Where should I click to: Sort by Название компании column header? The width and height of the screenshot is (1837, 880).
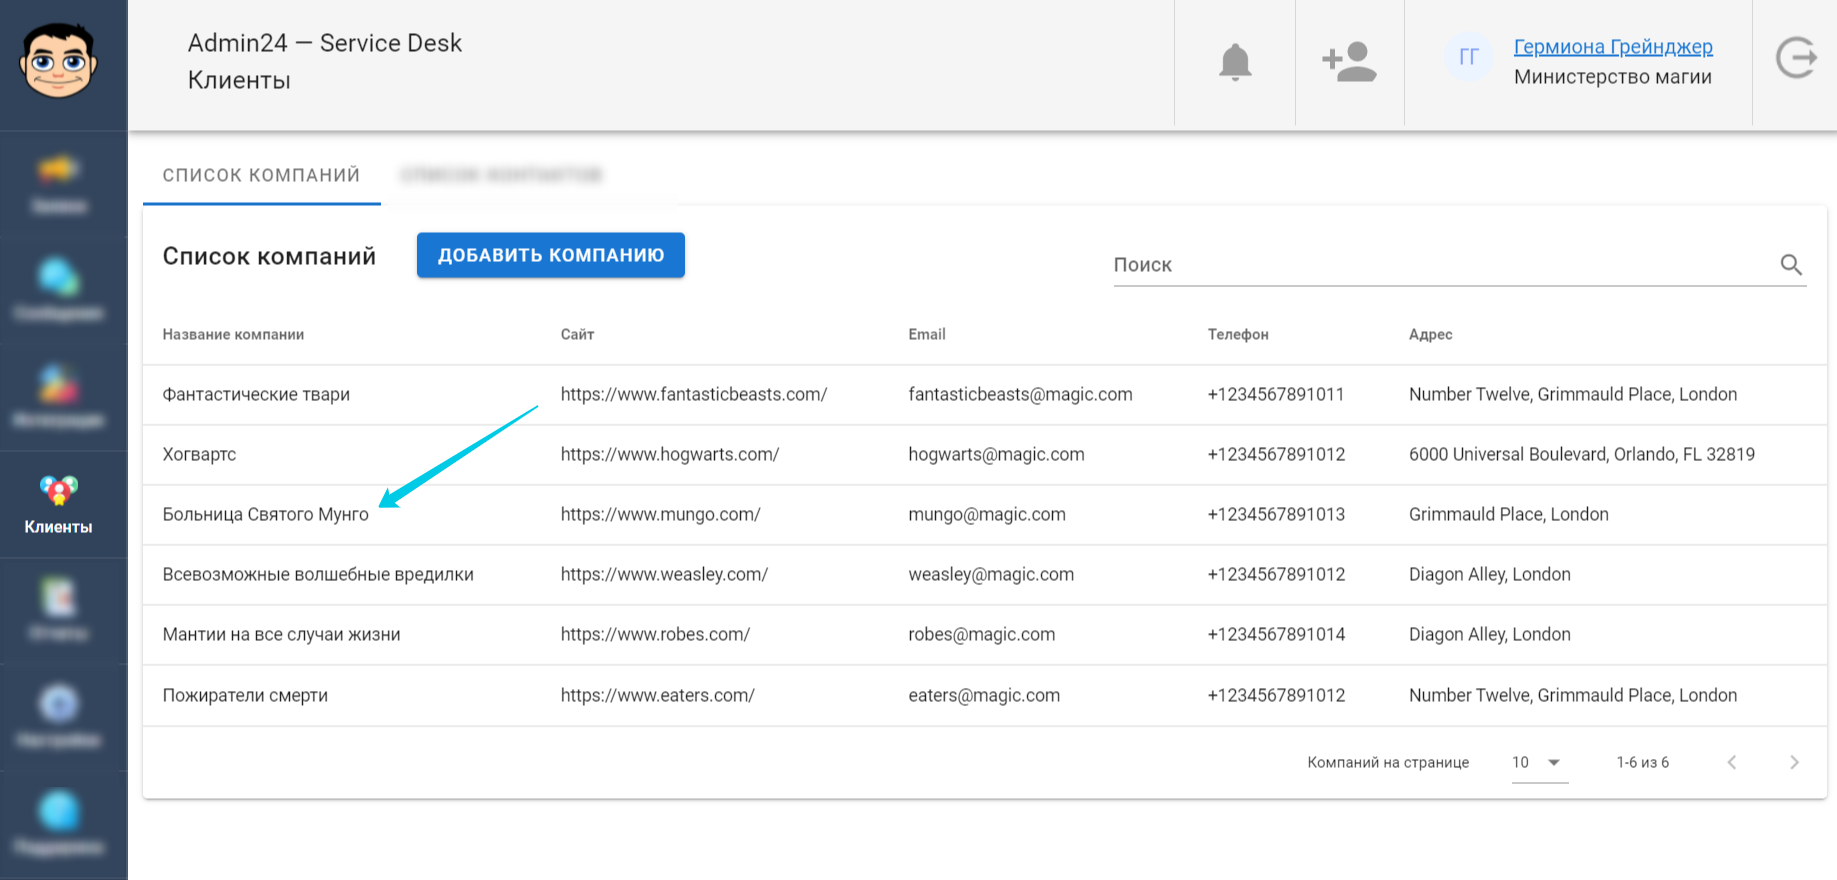click(233, 335)
